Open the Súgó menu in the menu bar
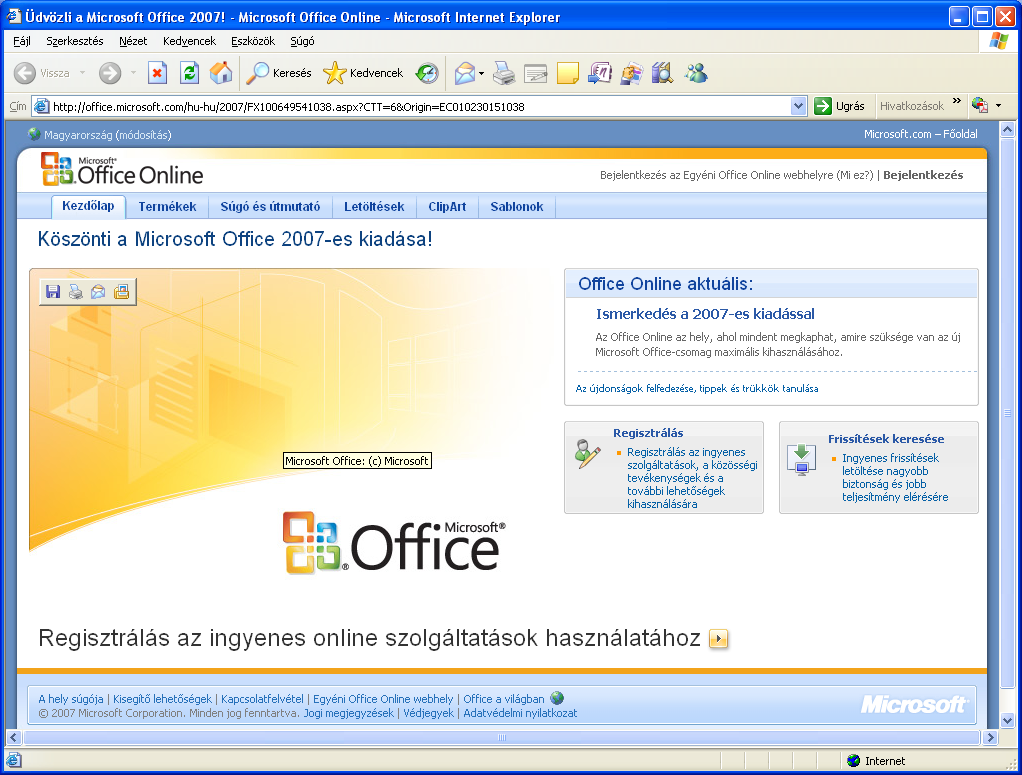Screen dimensions: 1022x775 (302, 41)
